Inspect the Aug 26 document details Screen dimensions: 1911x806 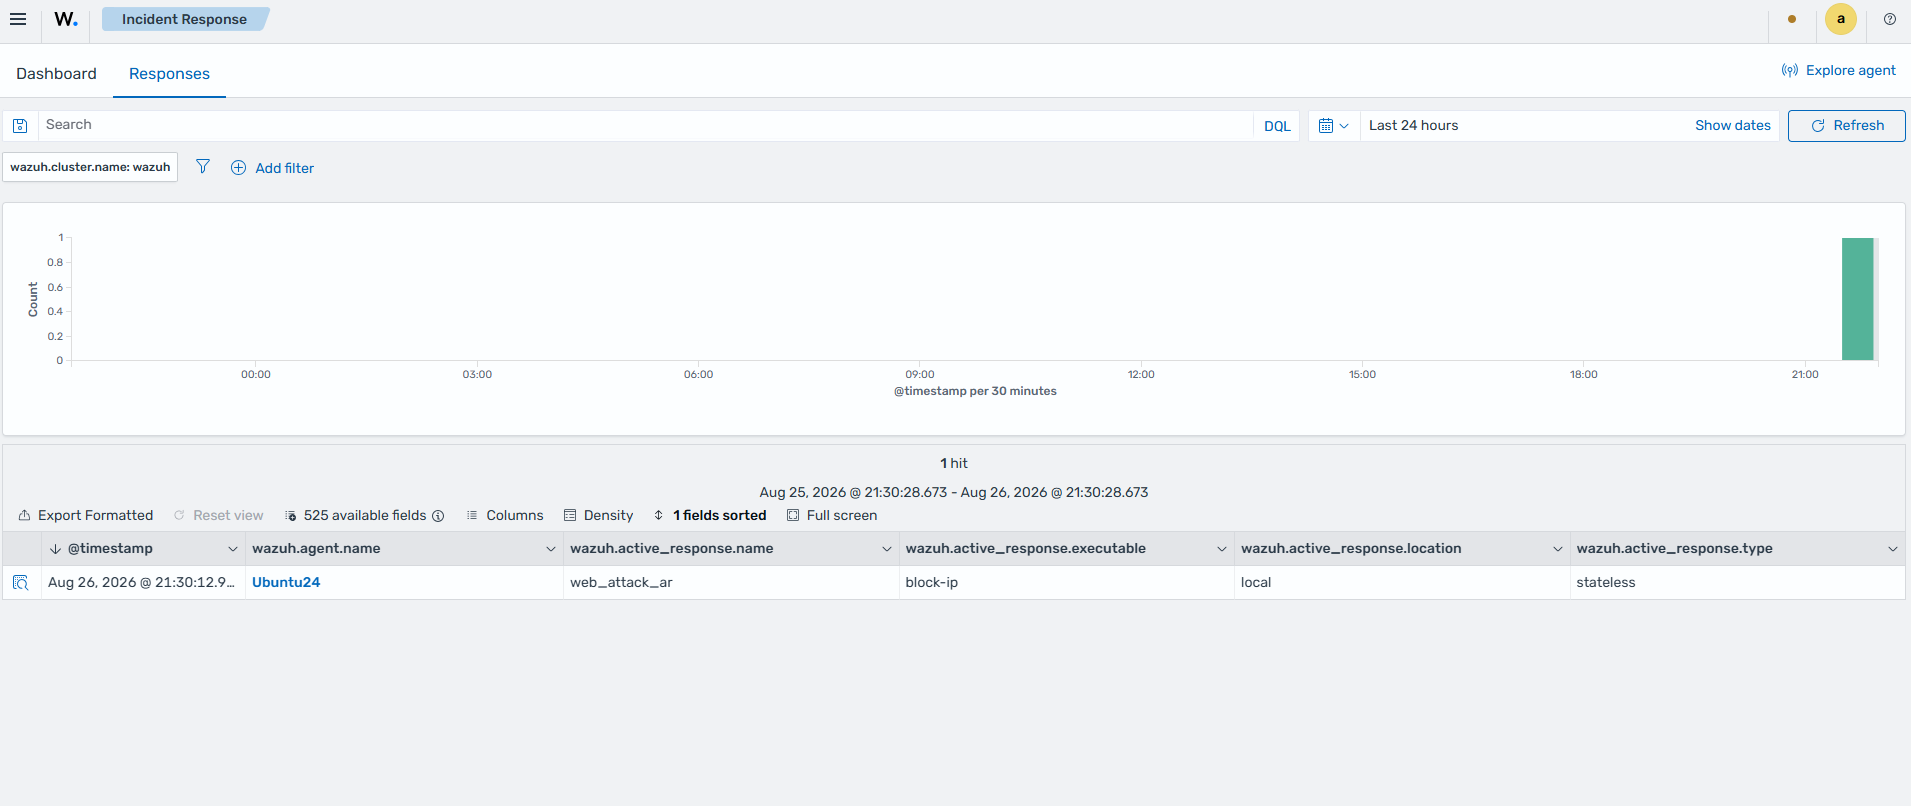20,582
